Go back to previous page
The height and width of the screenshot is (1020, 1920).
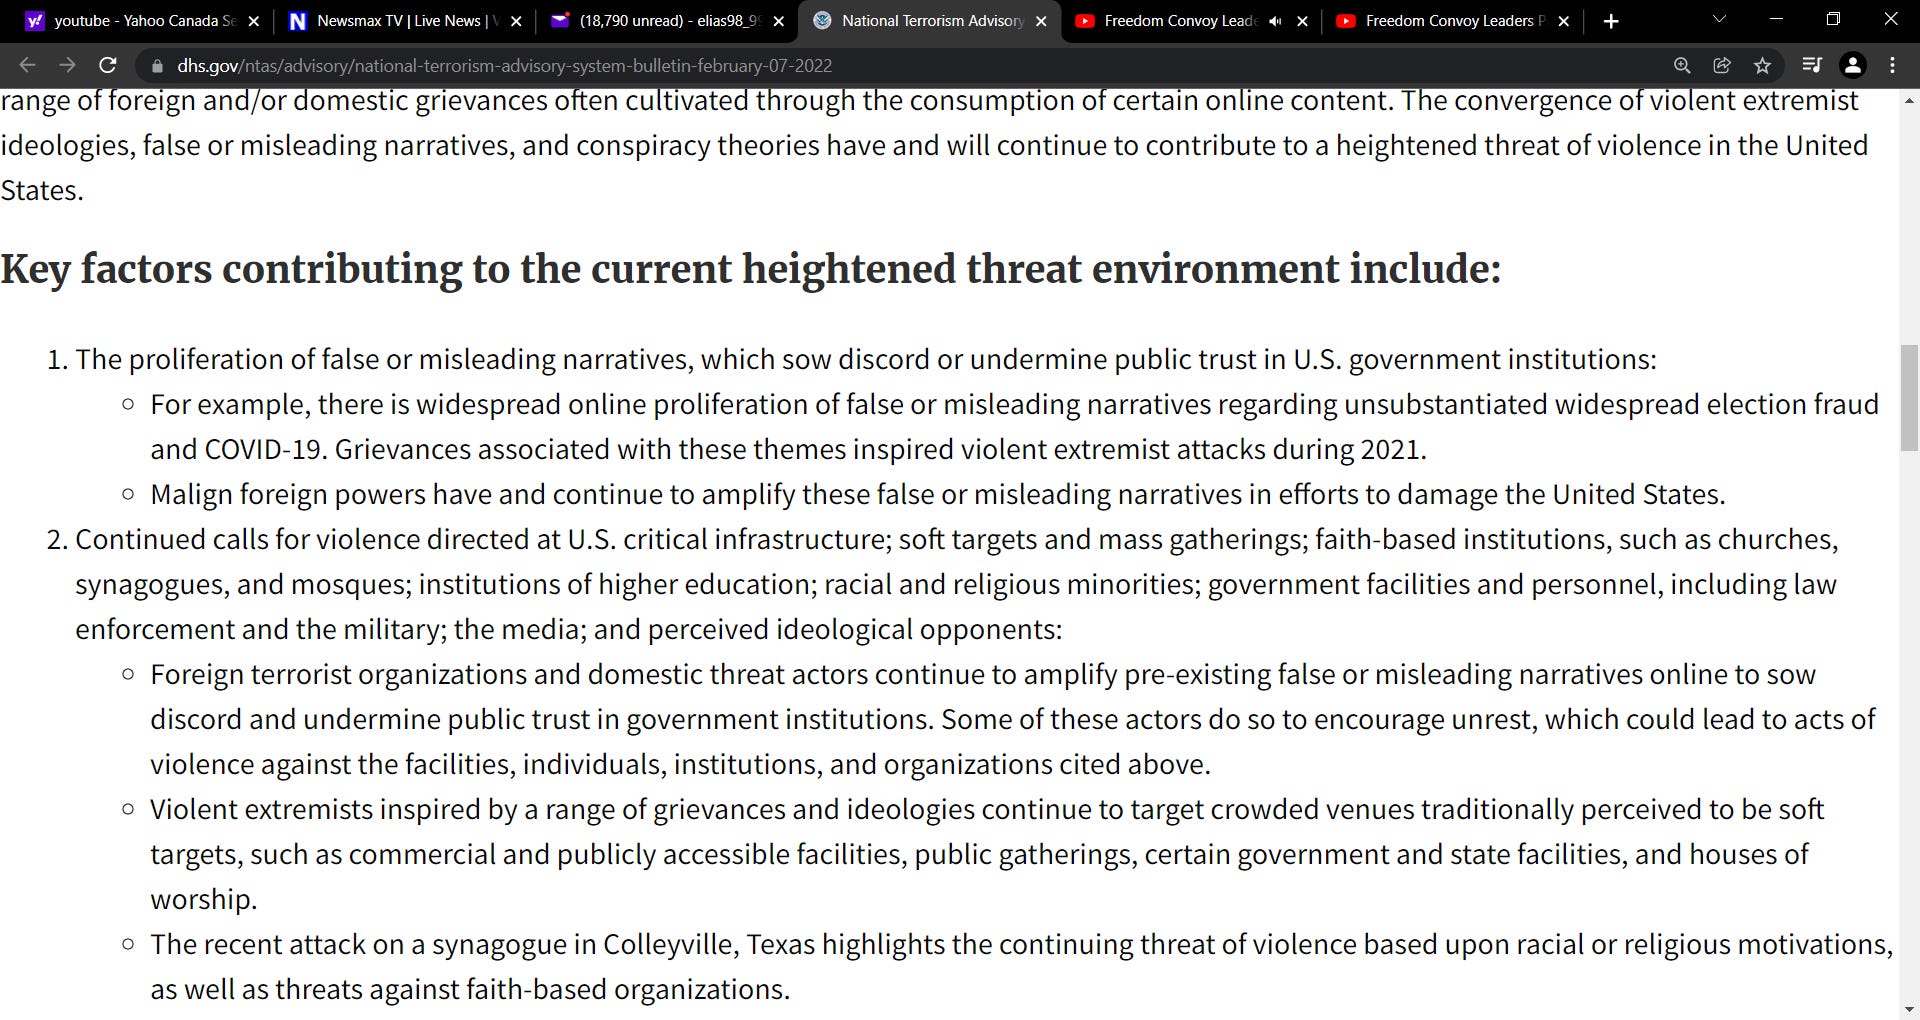pos(27,65)
